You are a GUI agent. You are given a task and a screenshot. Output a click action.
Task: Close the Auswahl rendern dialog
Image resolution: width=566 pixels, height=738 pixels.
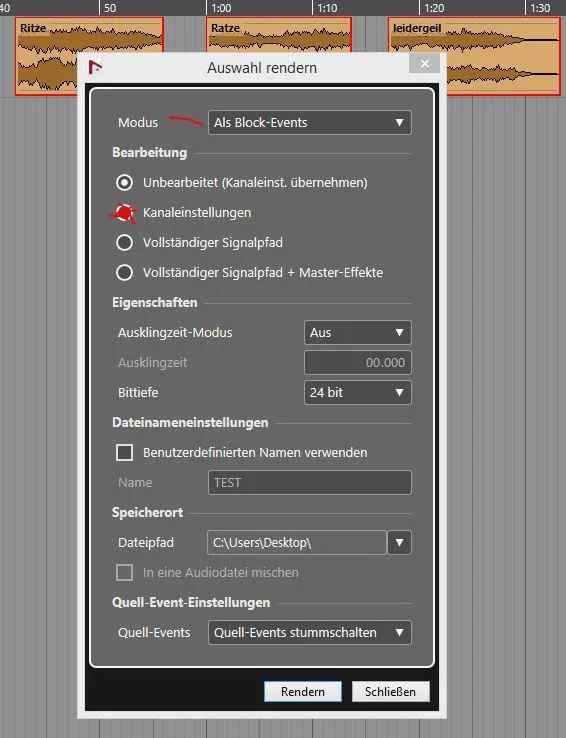424,64
